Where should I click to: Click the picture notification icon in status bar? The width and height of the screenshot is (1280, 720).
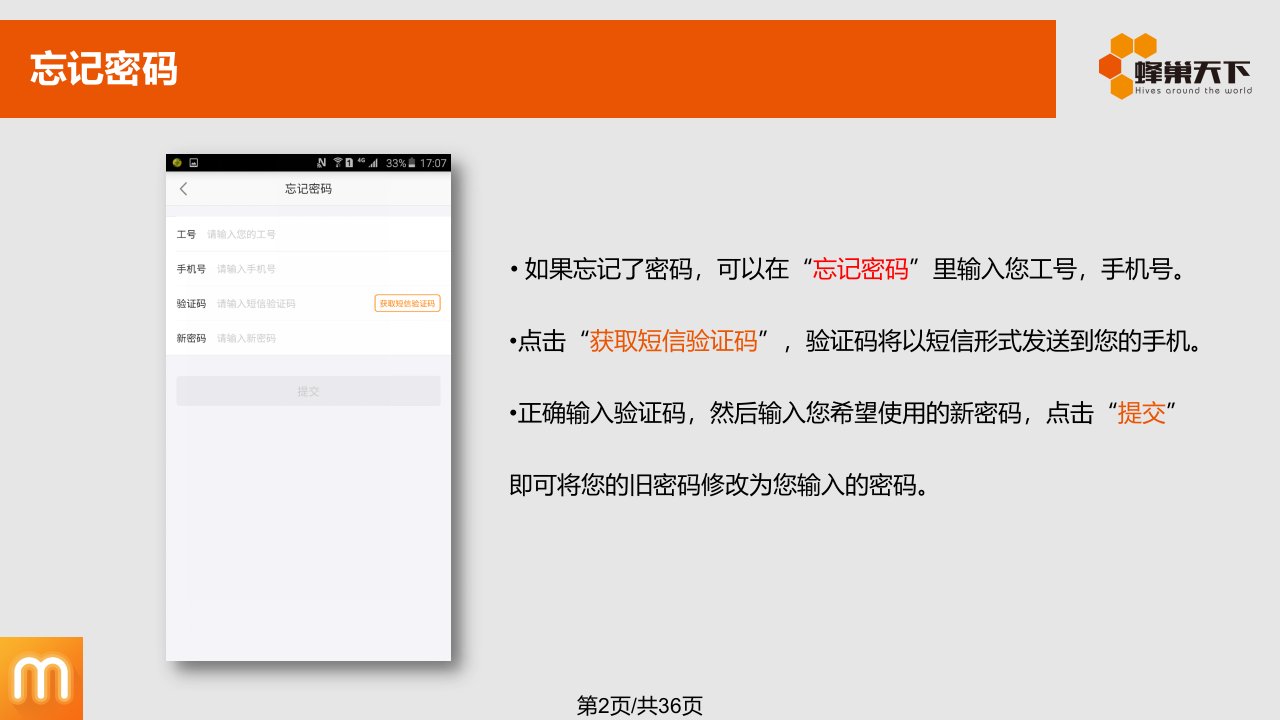click(x=194, y=163)
